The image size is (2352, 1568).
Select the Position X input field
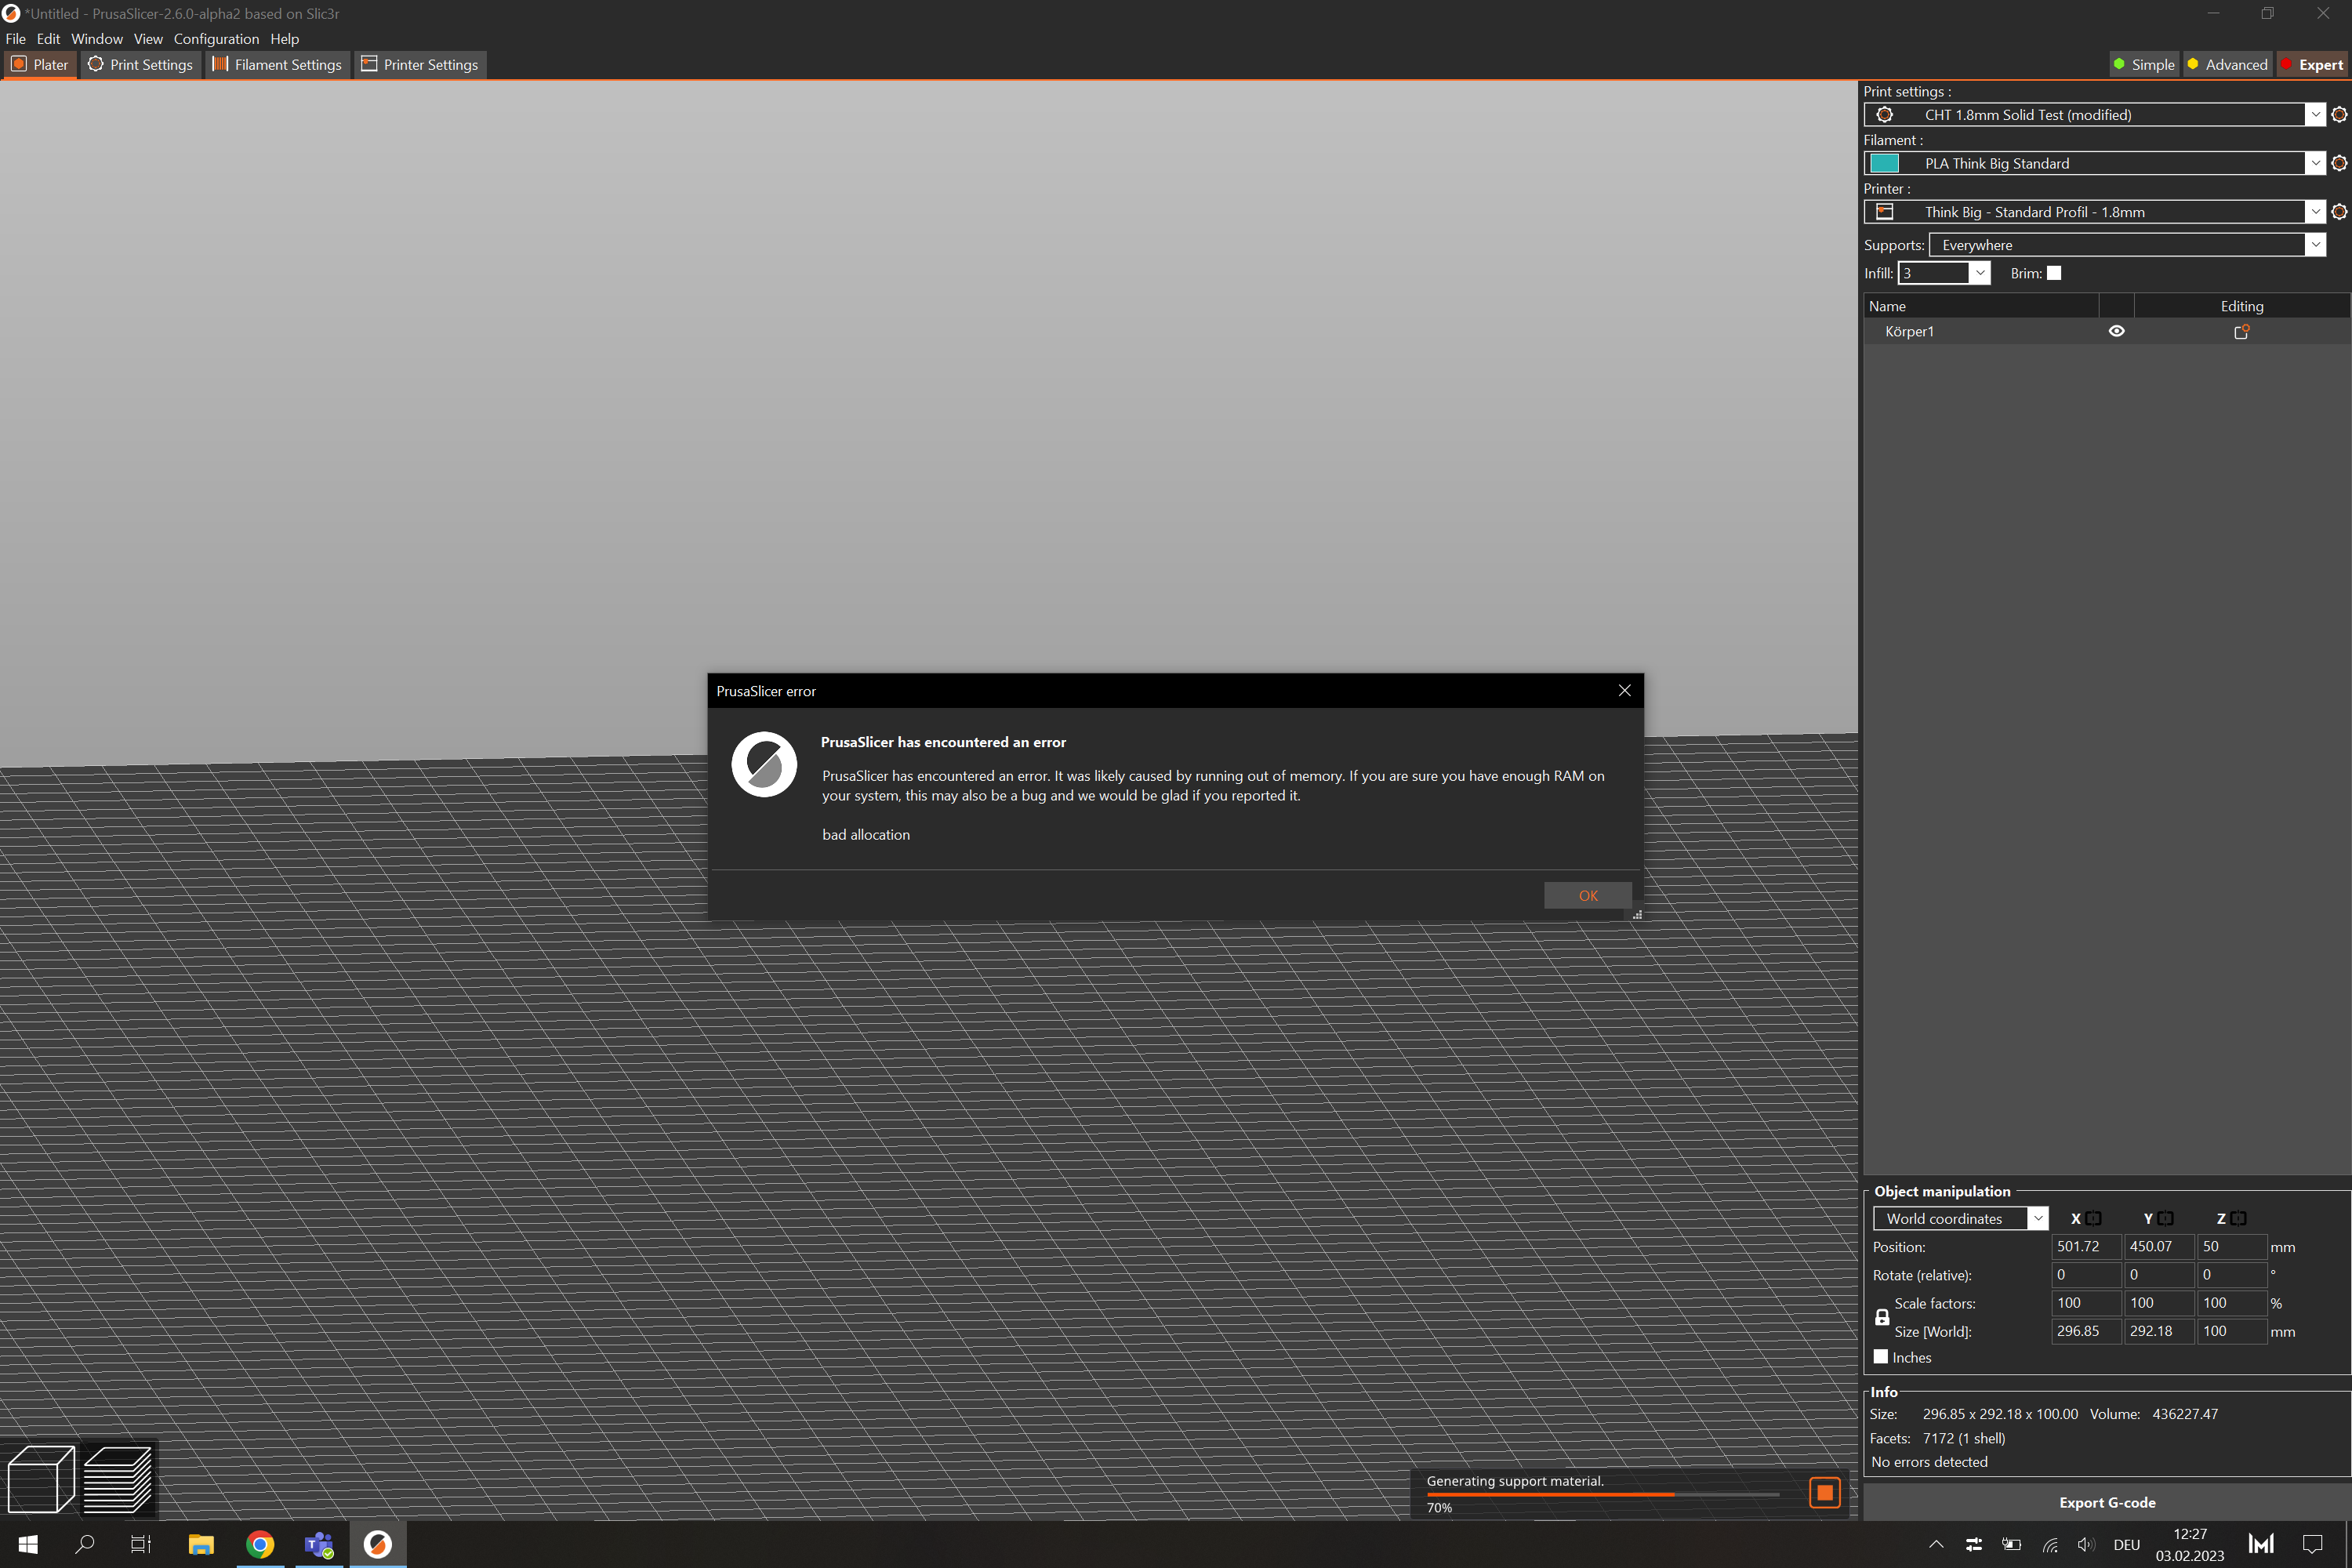pos(2085,1246)
